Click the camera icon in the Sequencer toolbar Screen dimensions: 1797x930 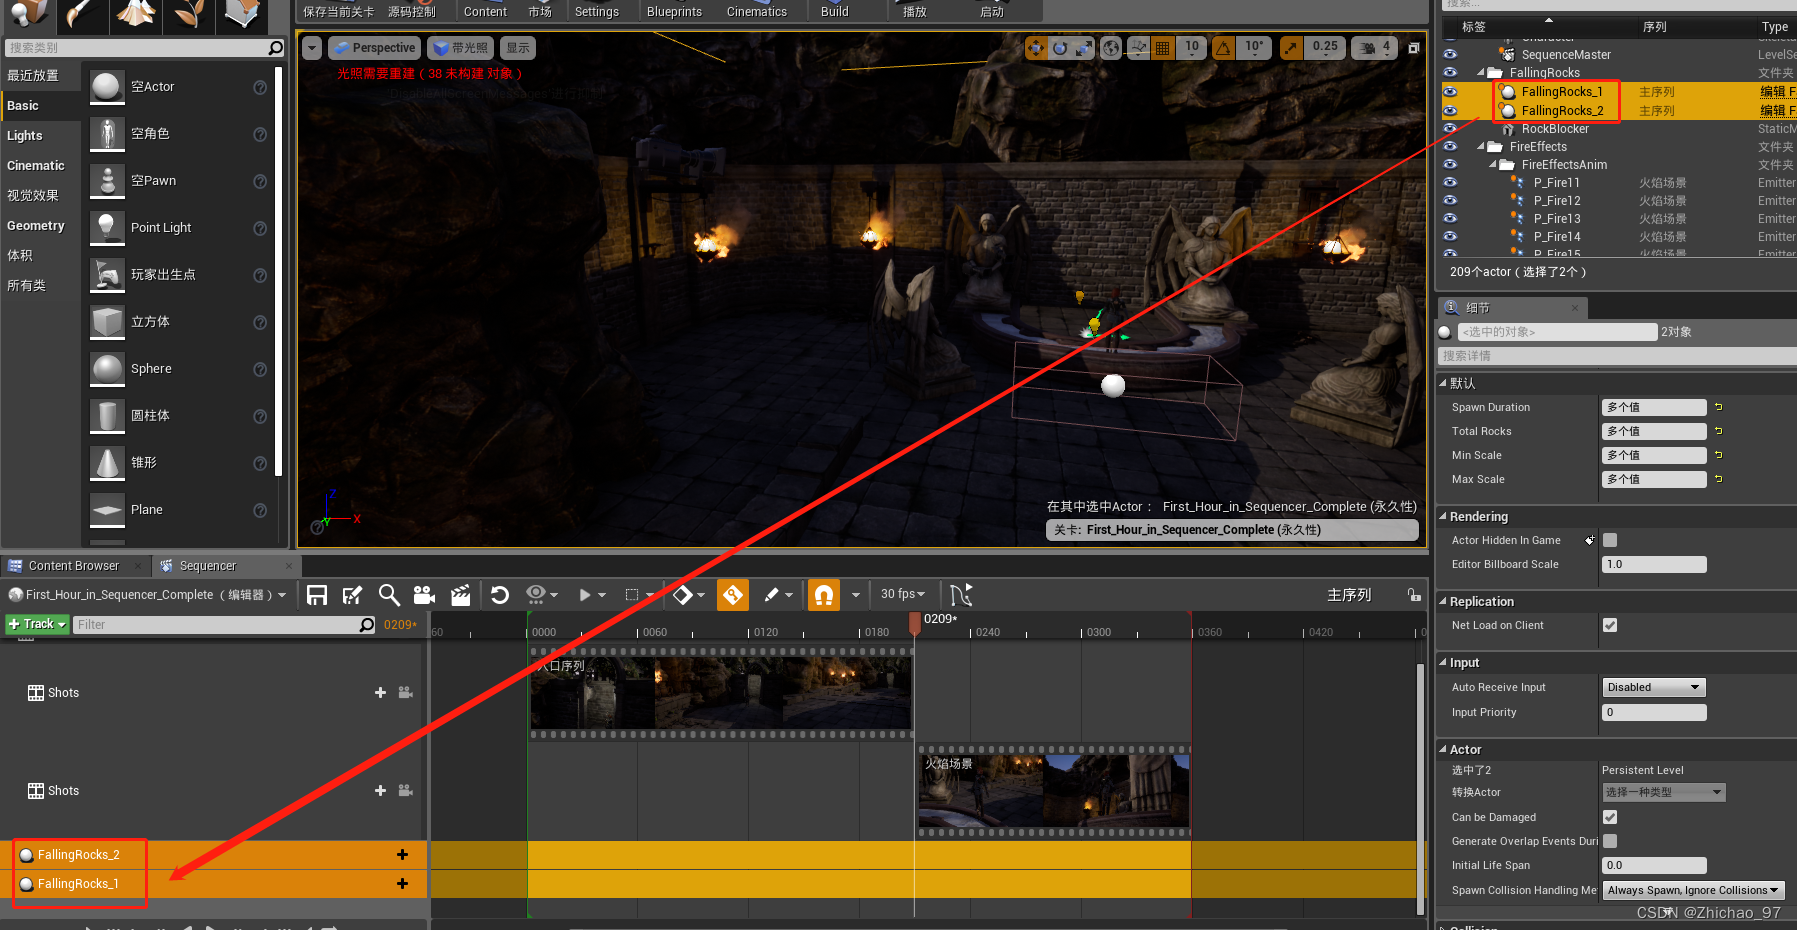[x=424, y=595]
